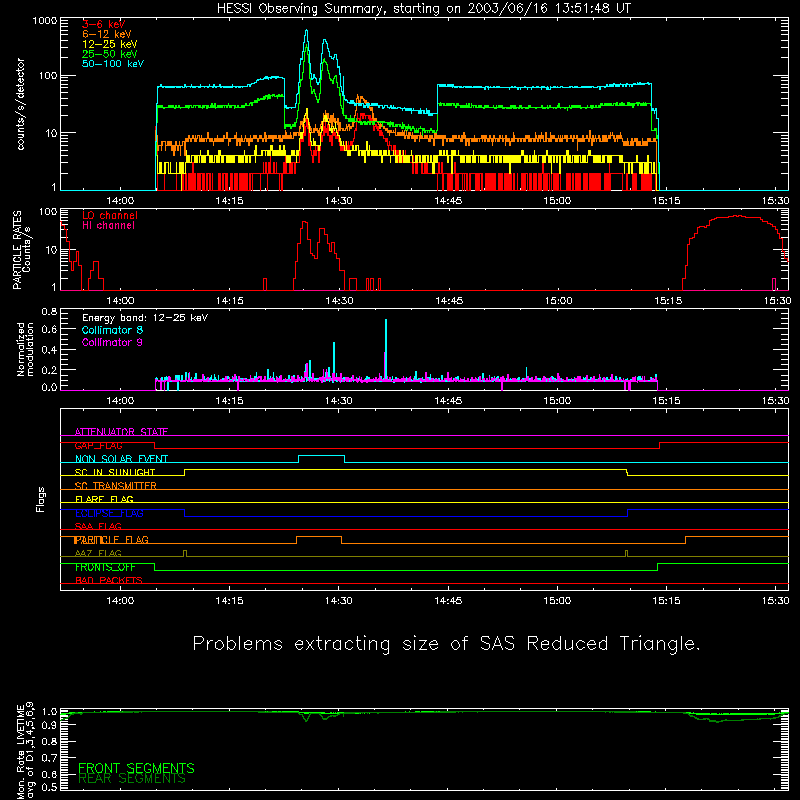Select the 12-25 keV legend label

[110, 44]
